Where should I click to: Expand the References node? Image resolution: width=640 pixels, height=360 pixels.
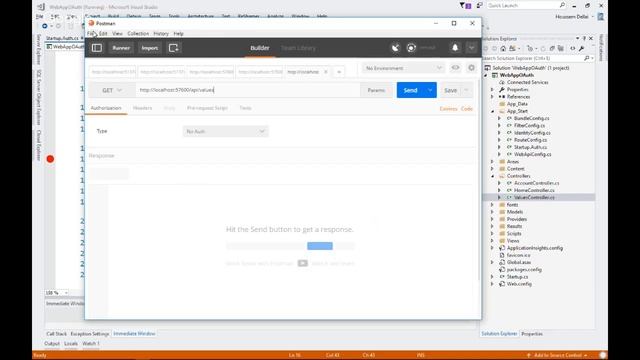[493, 97]
